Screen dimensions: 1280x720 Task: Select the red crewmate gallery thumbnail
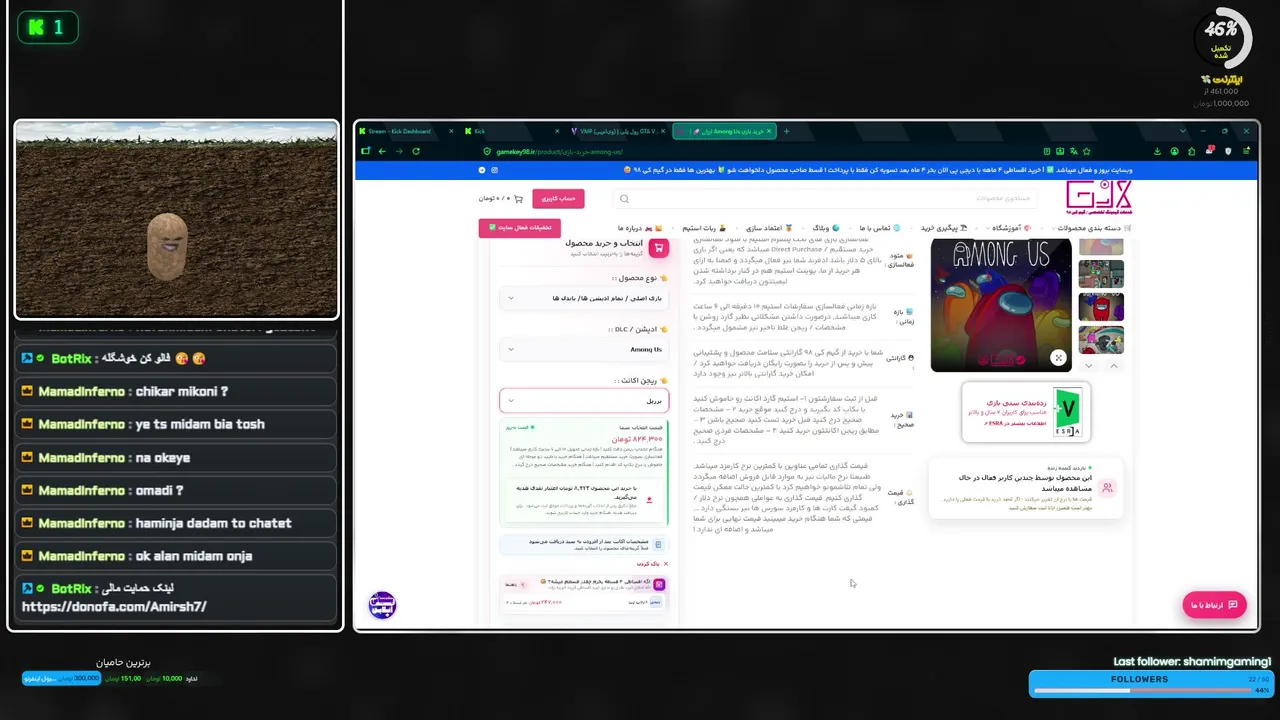(1101, 306)
